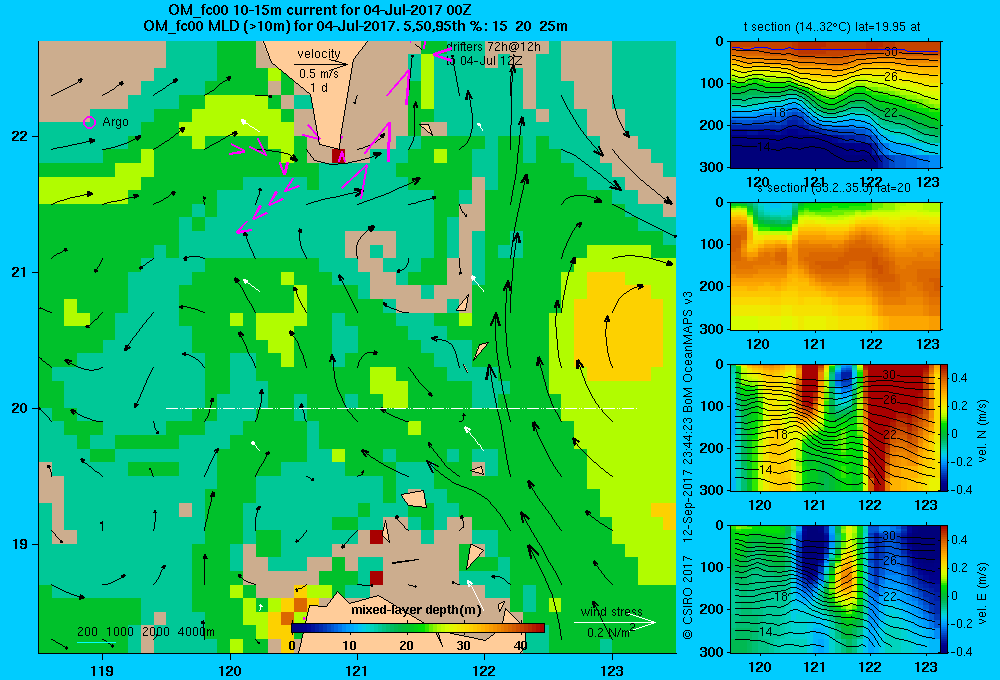Click the '1 d' text under velocity scale
The height and width of the screenshot is (680, 1000).
coord(320,87)
